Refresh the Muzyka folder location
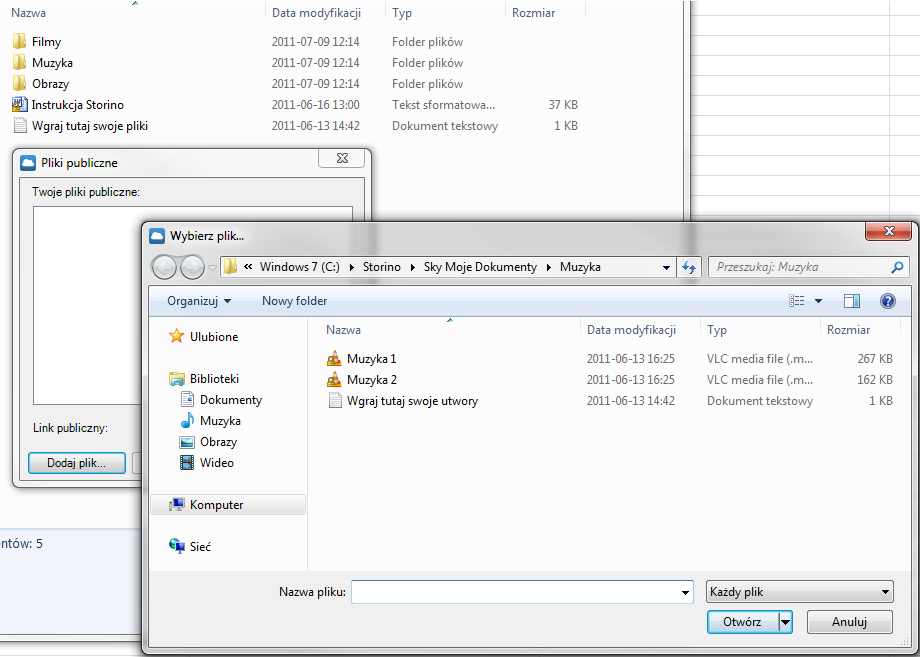This screenshot has height=657, width=920. point(689,267)
